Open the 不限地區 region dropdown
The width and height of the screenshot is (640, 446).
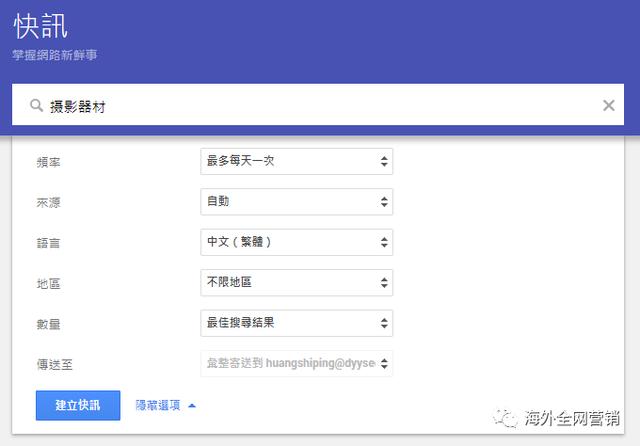click(x=296, y=282)
